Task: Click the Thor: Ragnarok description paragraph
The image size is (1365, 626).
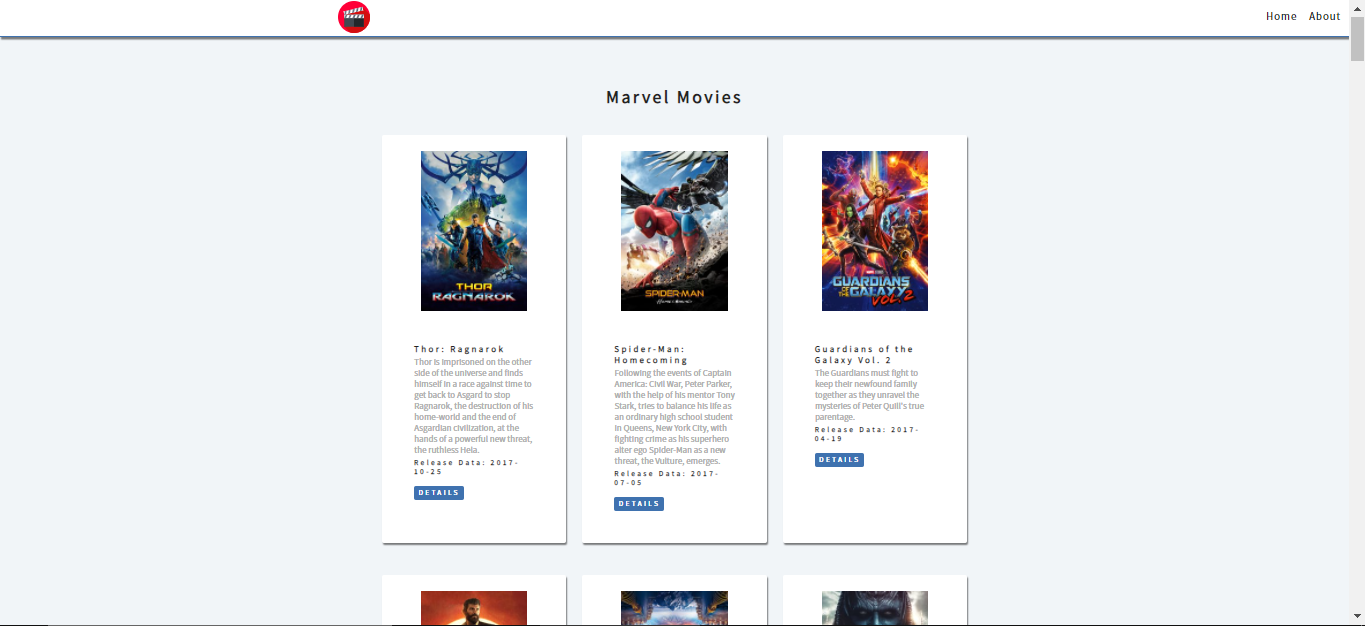Action: 474,406
